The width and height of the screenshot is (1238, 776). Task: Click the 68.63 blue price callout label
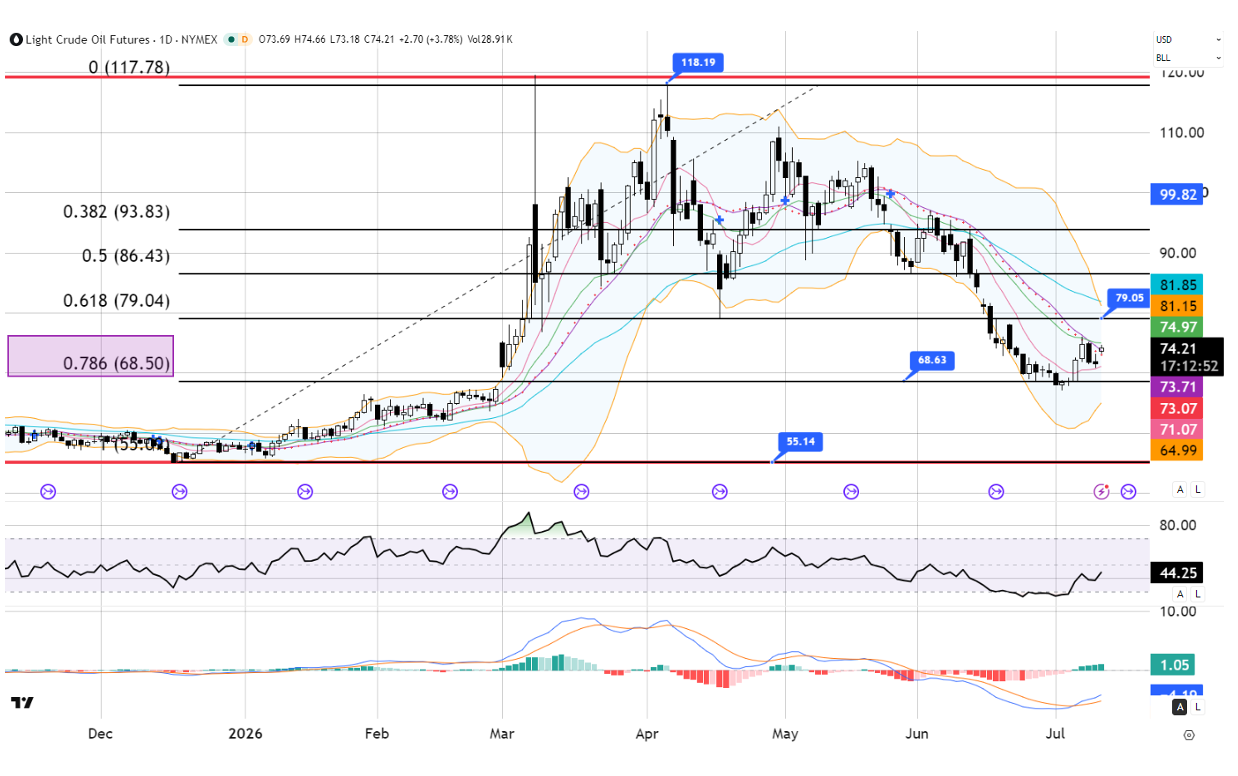(x=930, y=358)
